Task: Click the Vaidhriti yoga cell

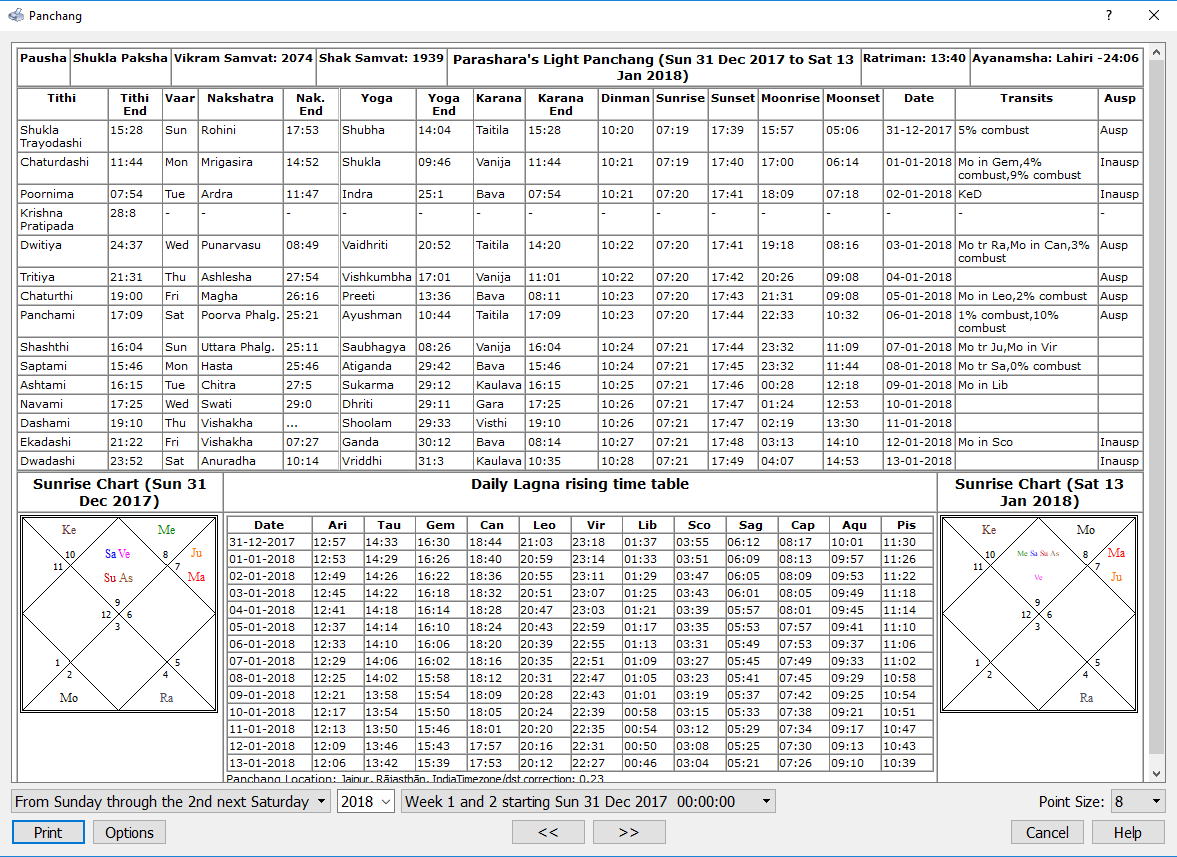Action: point(377,251)
